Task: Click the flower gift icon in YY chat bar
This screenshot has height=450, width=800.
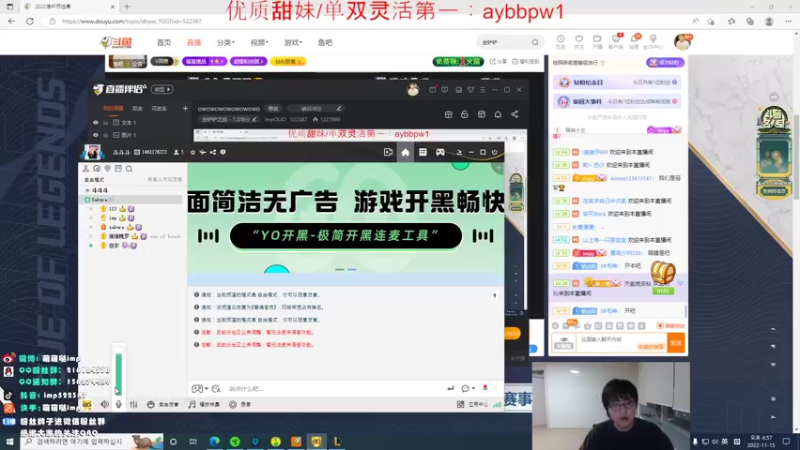Action: 485,388
